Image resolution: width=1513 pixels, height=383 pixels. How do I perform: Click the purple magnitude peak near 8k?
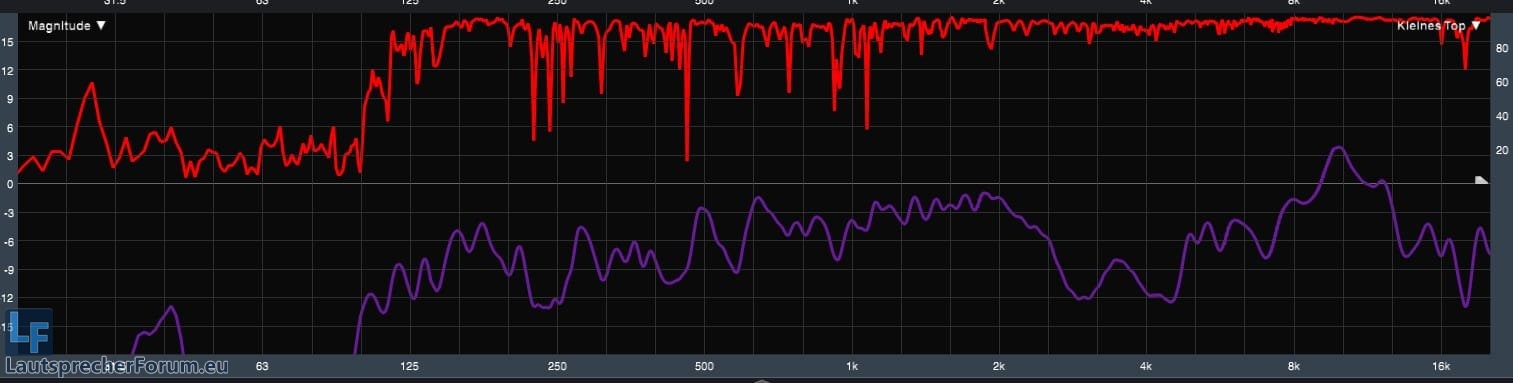[x=1338, y=149]
